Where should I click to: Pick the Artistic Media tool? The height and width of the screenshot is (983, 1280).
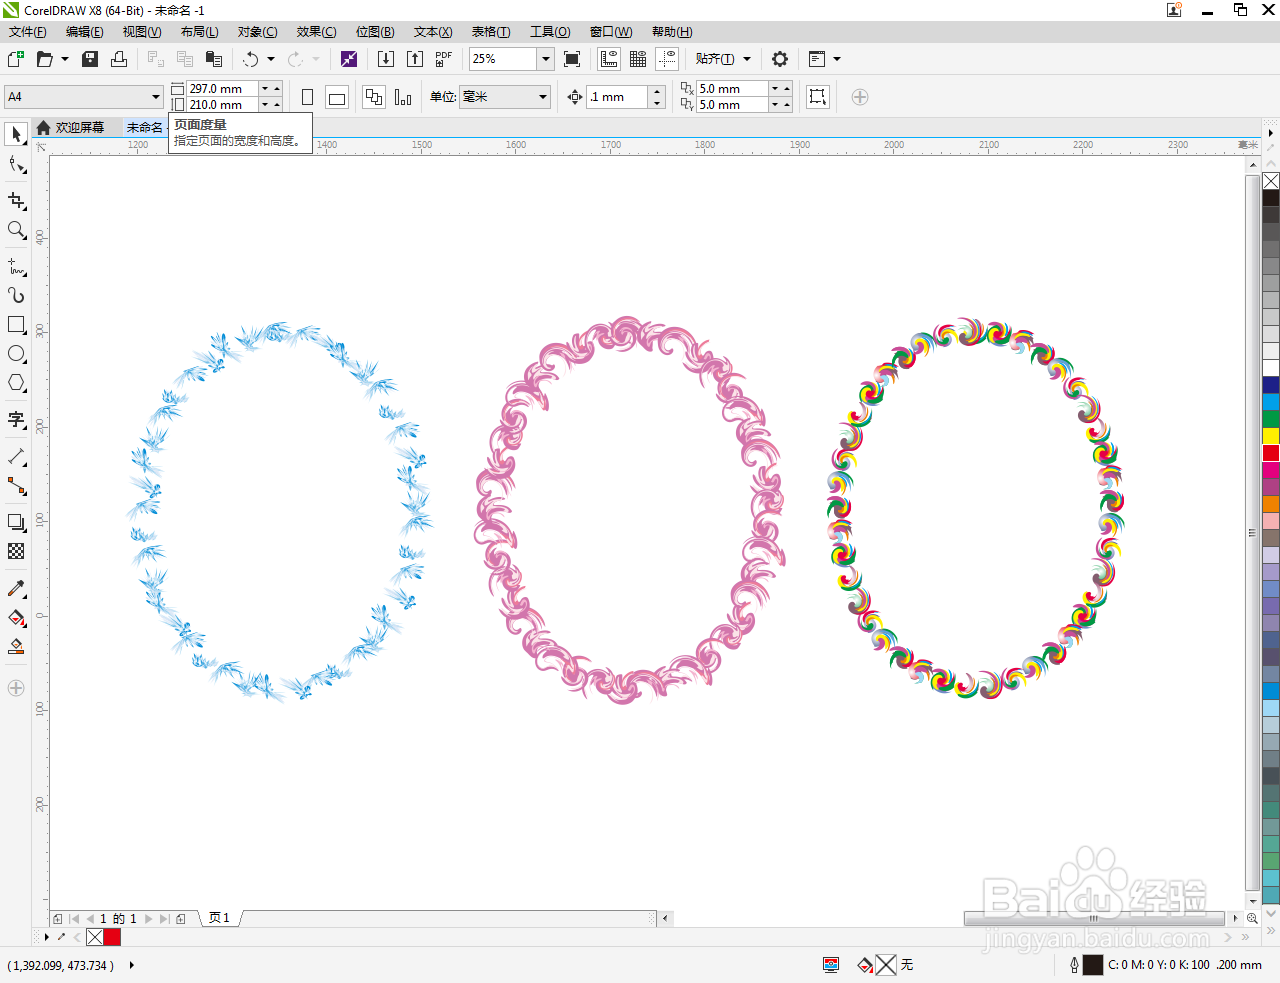(x=16, y=295)
